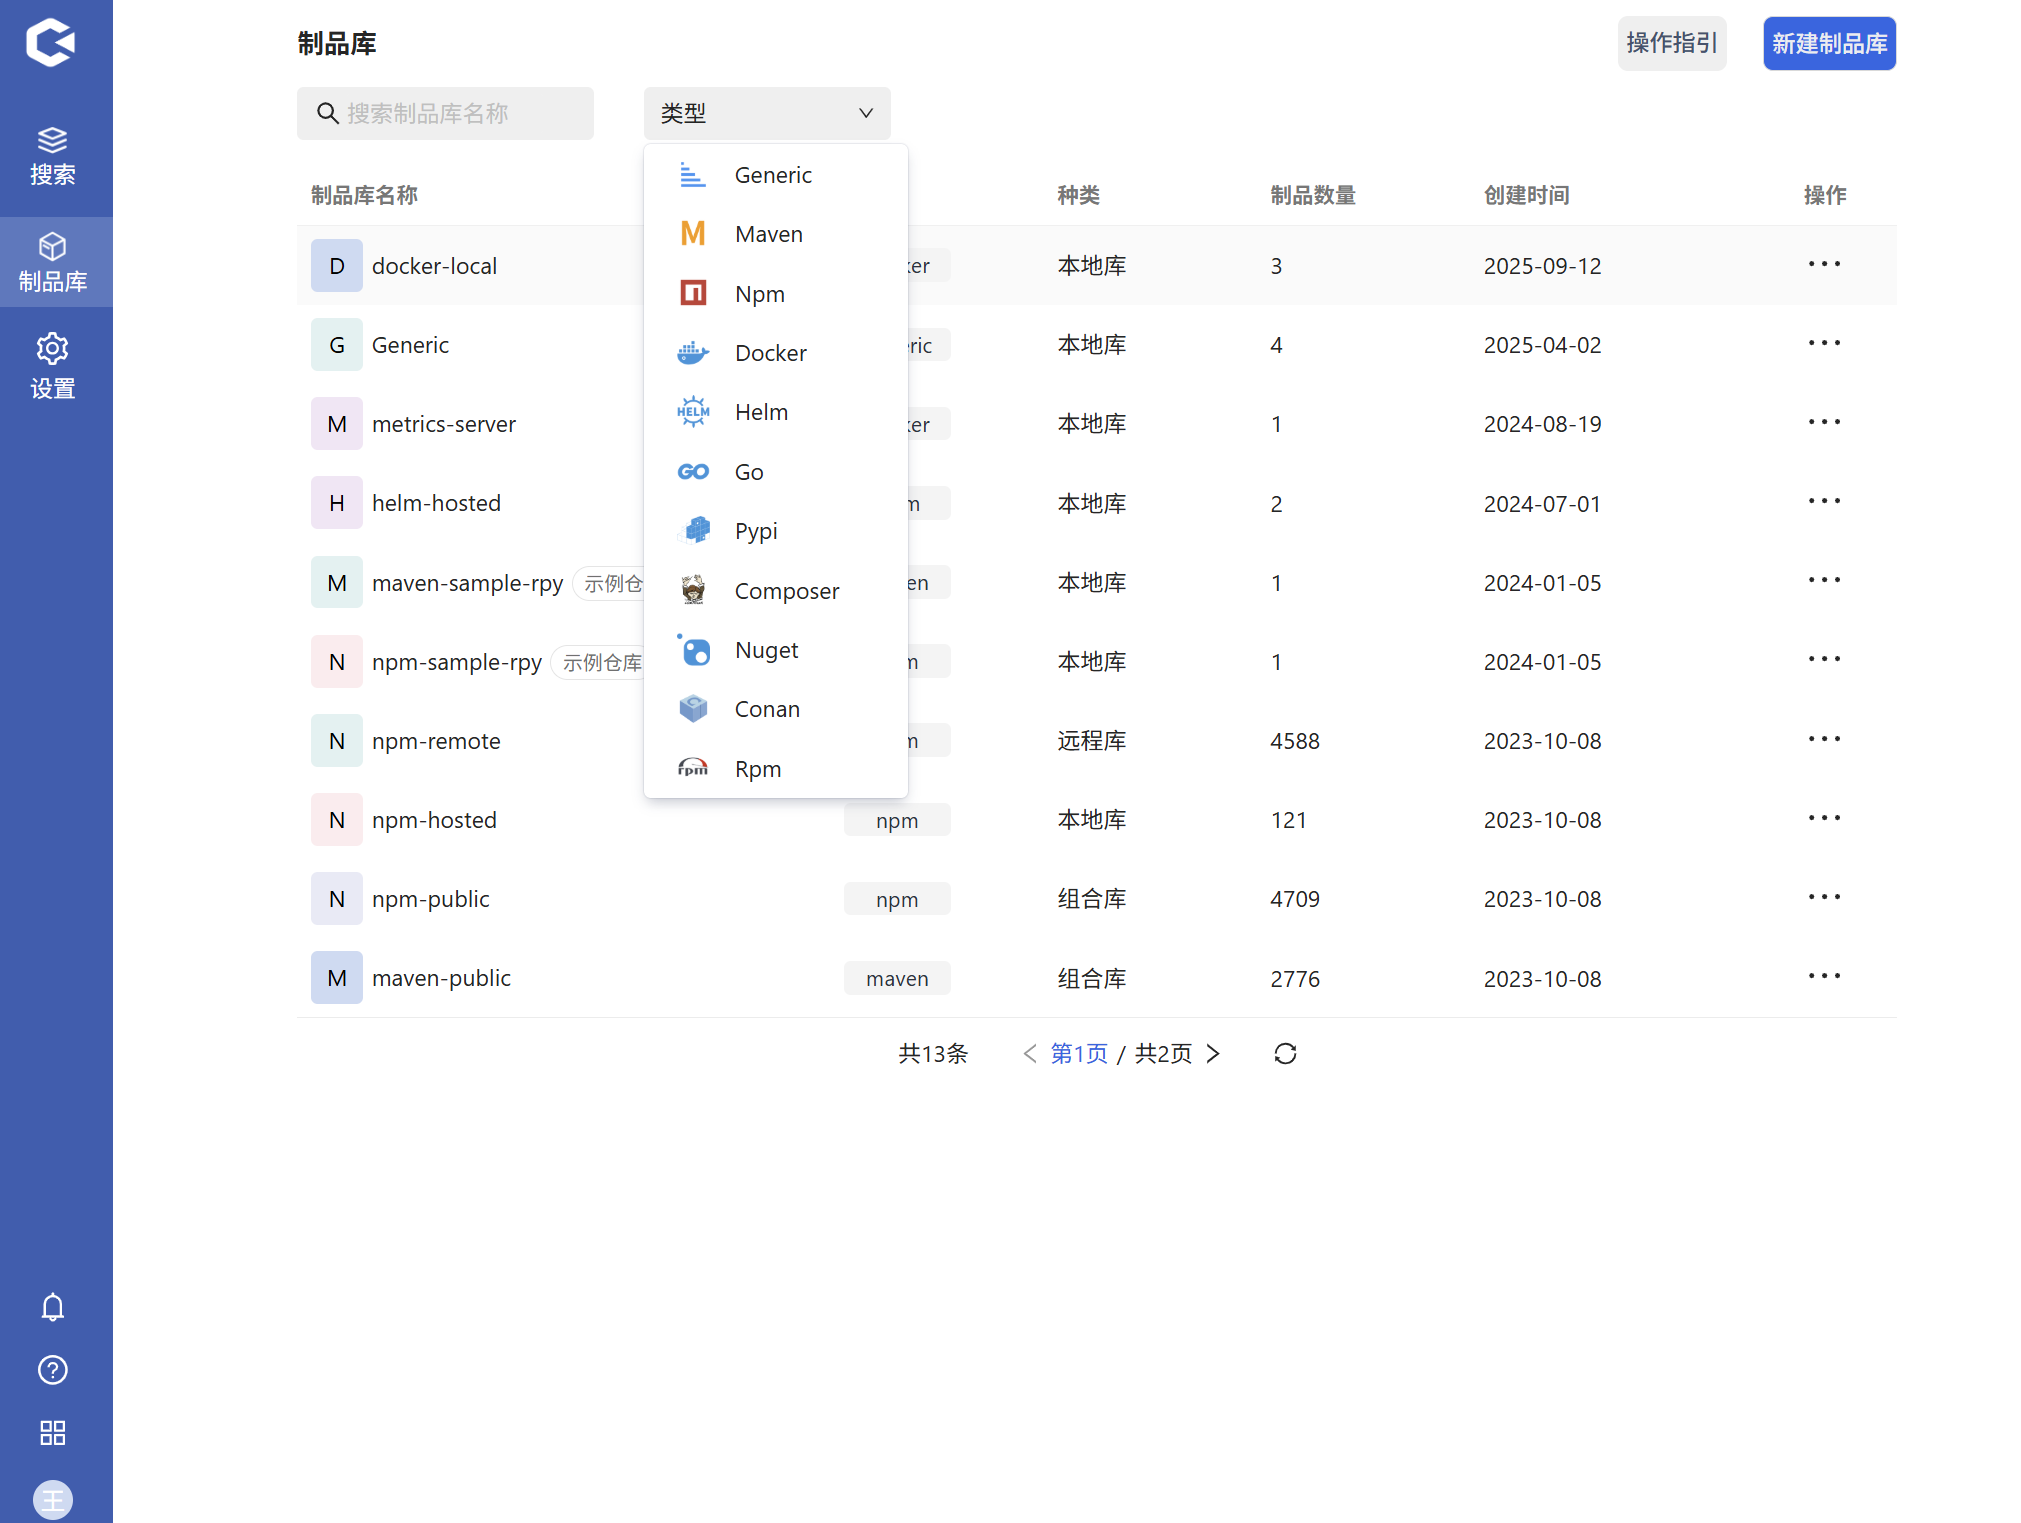The image size is (2021, 1523).
Task: Click the New Repository blue button
Action: (1828, 44)
